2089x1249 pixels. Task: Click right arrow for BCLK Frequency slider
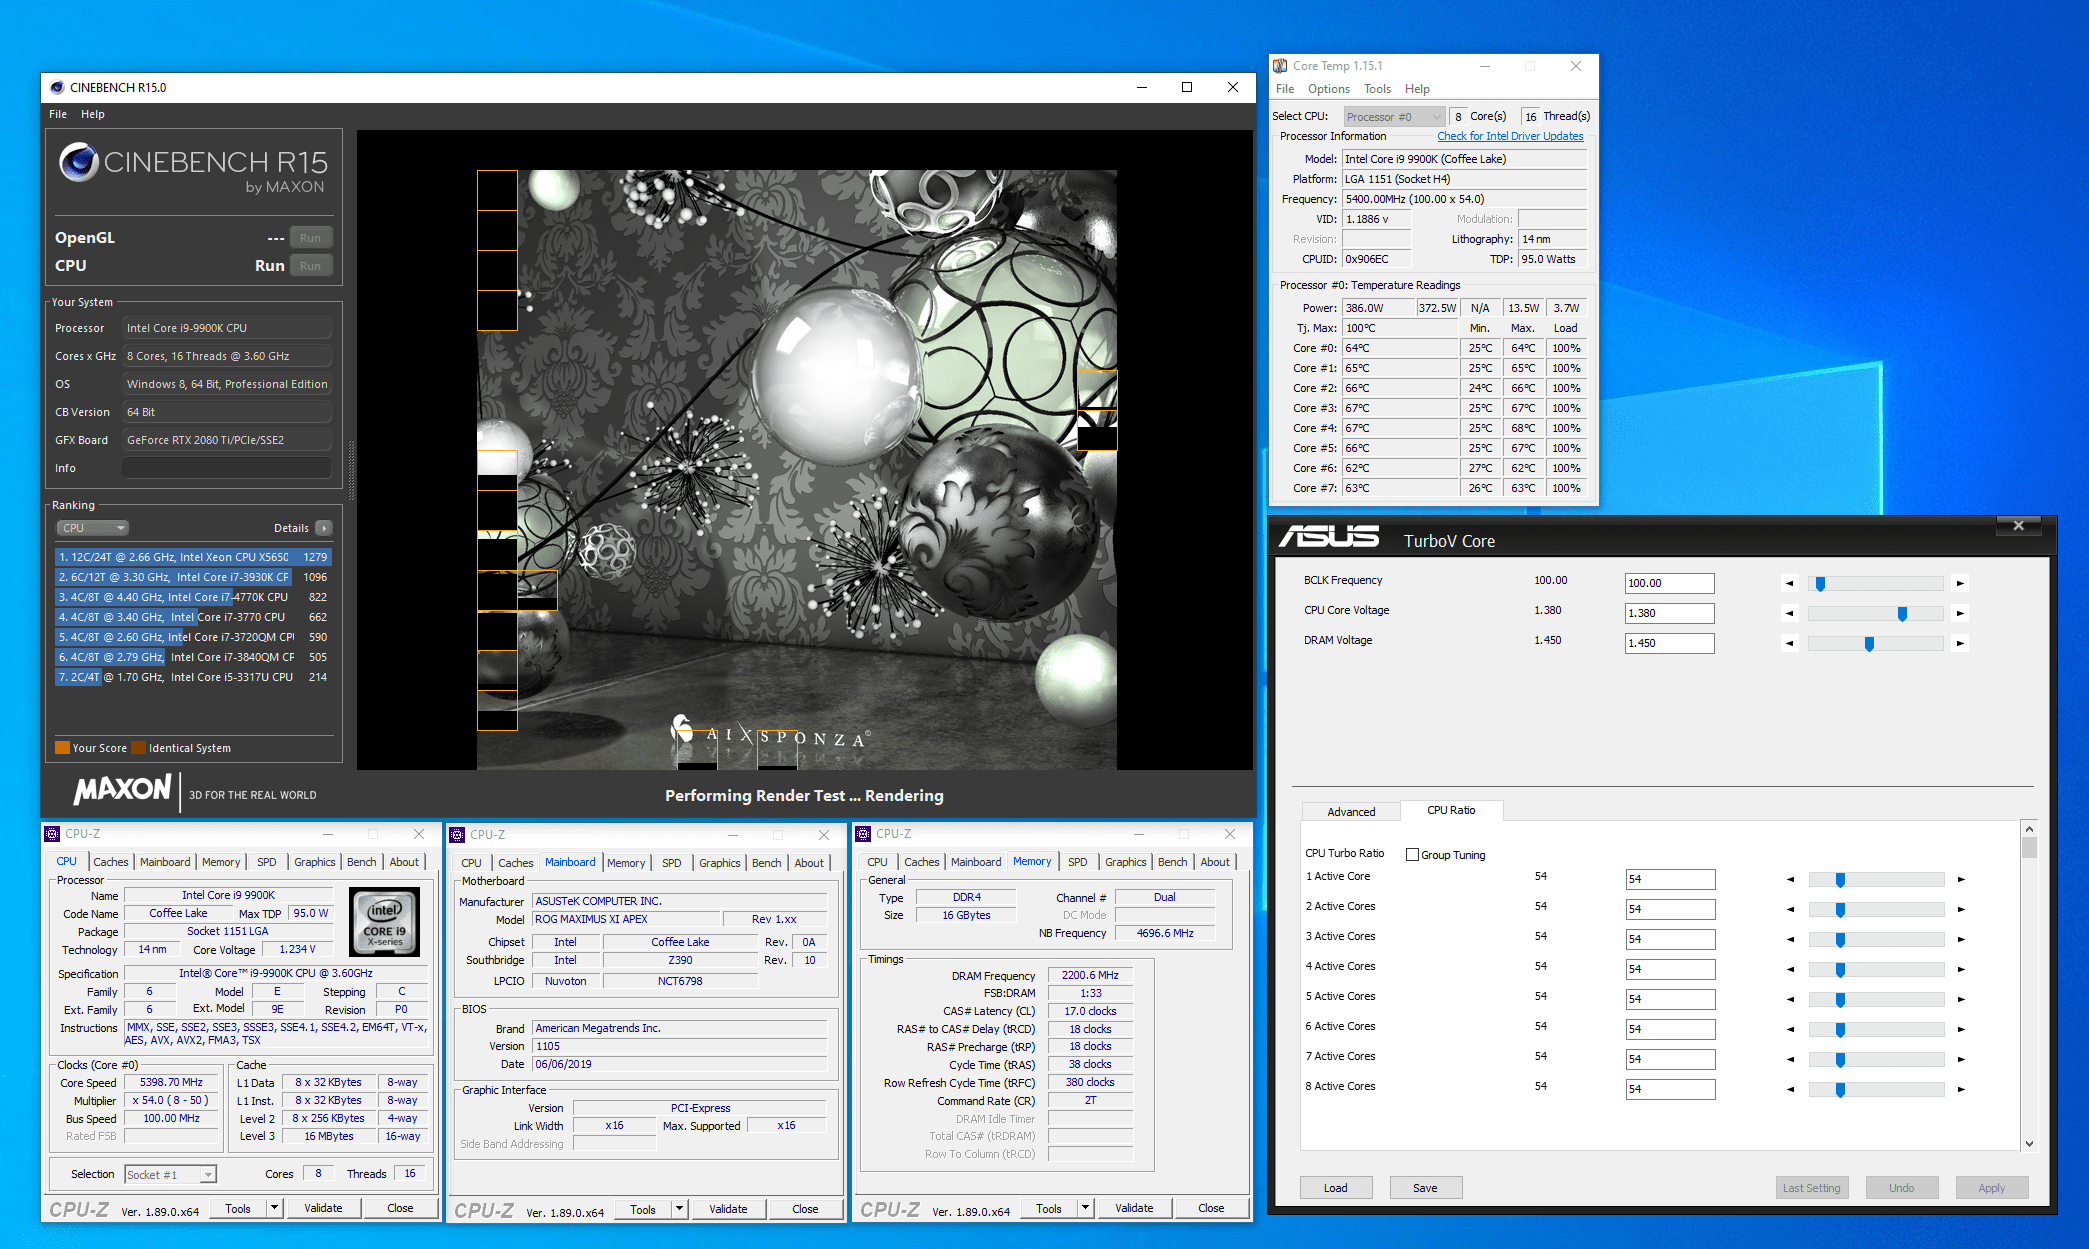point(1960,583)
